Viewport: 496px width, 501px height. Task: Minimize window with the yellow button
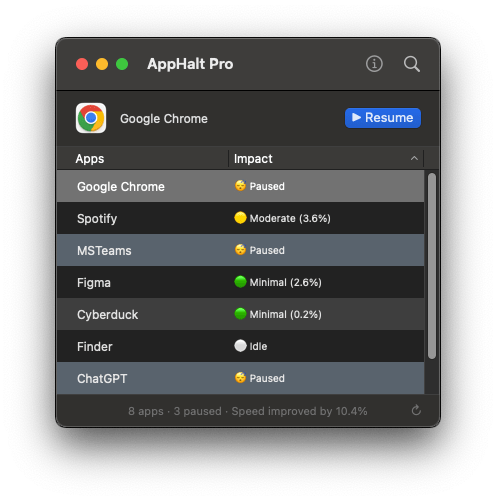[102, 64]
